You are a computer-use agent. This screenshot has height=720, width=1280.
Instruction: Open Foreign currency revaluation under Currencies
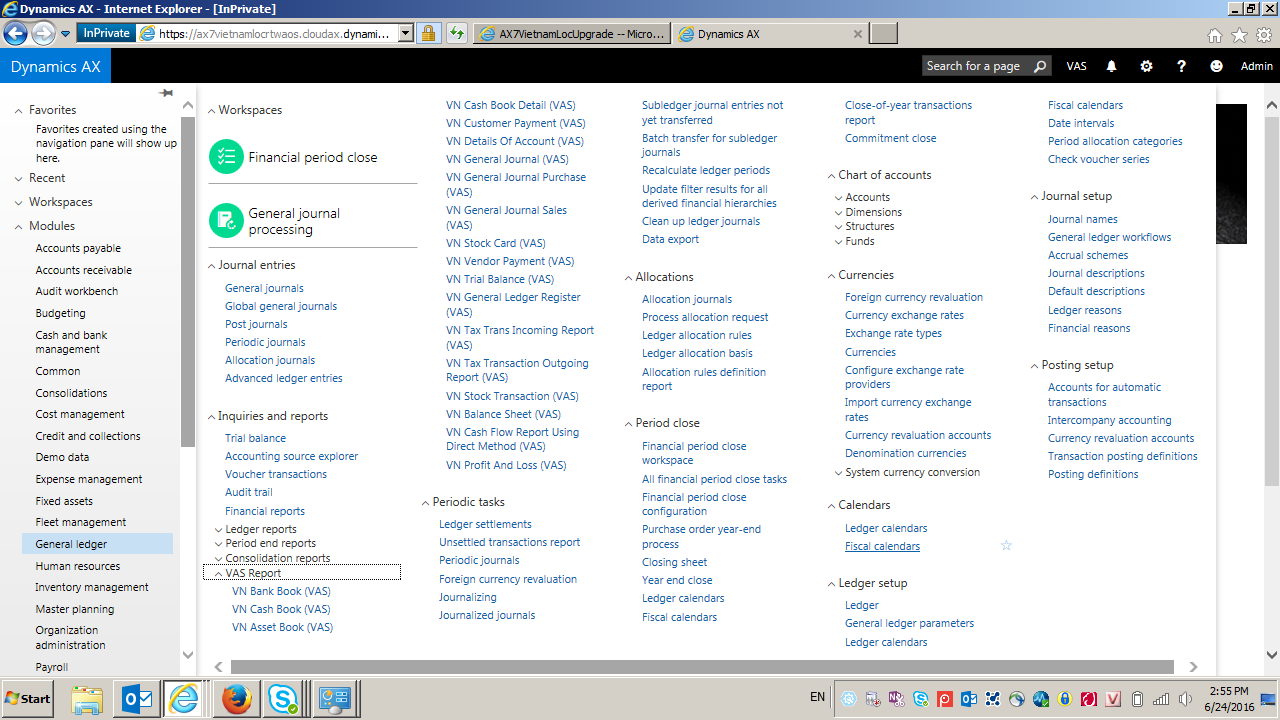click(x=914, y=297)
